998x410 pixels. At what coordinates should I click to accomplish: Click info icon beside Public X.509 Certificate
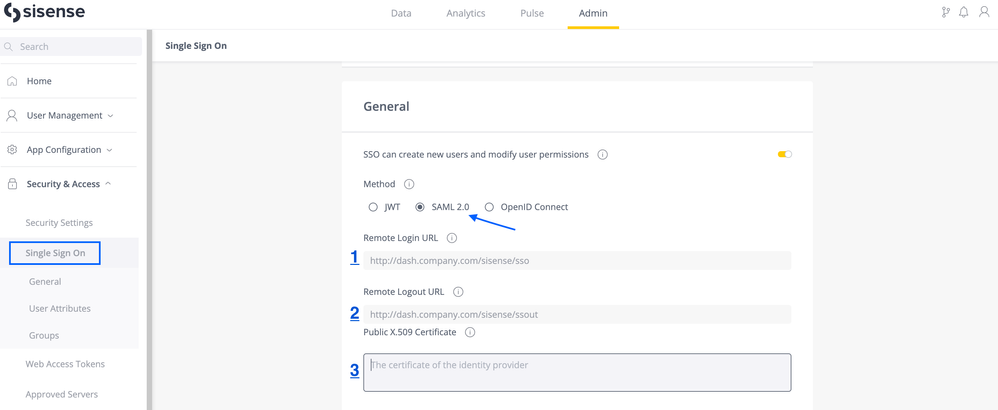tap(470, 332)
